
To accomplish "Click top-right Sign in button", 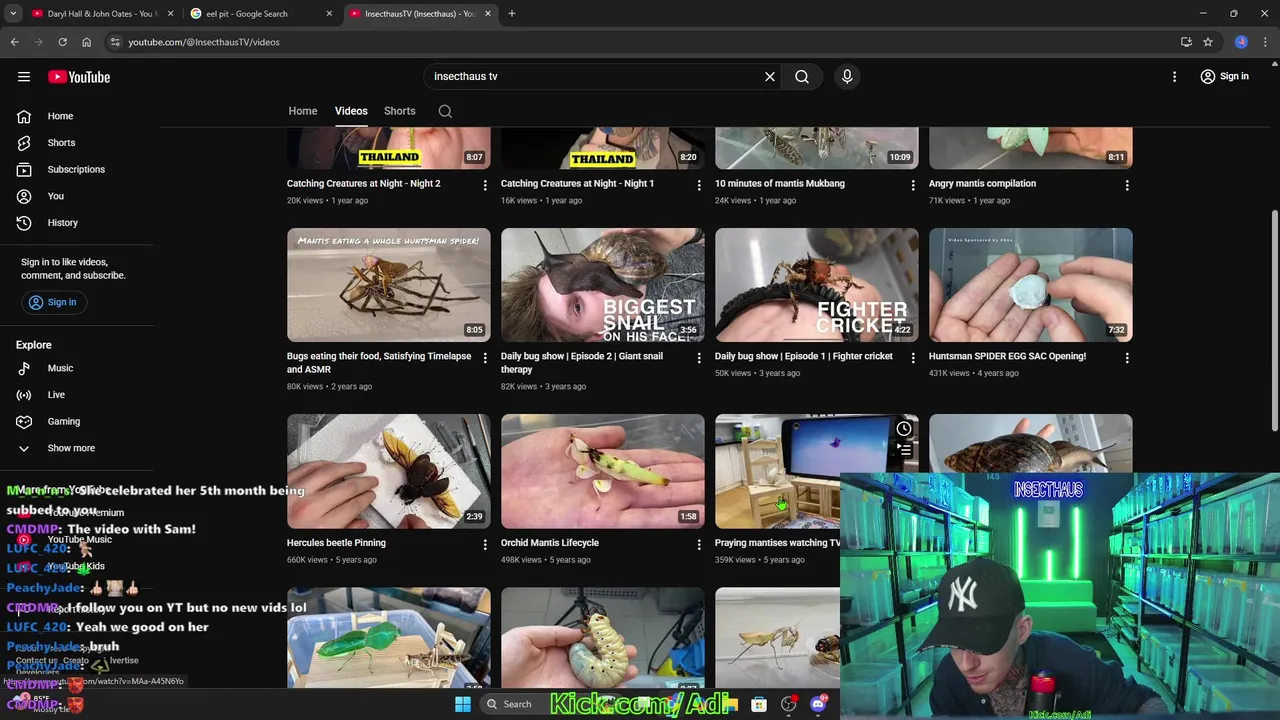I will [1225, 76].
